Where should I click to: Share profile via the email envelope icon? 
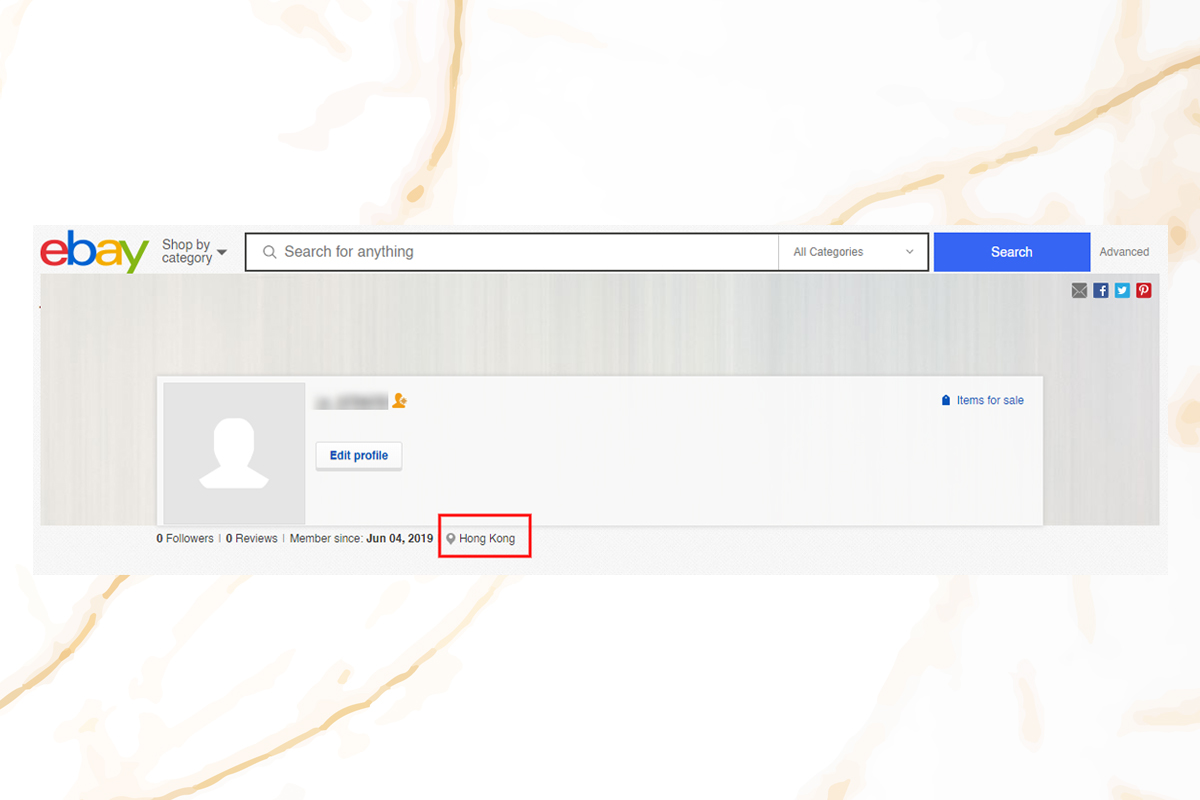[1079, 291]
